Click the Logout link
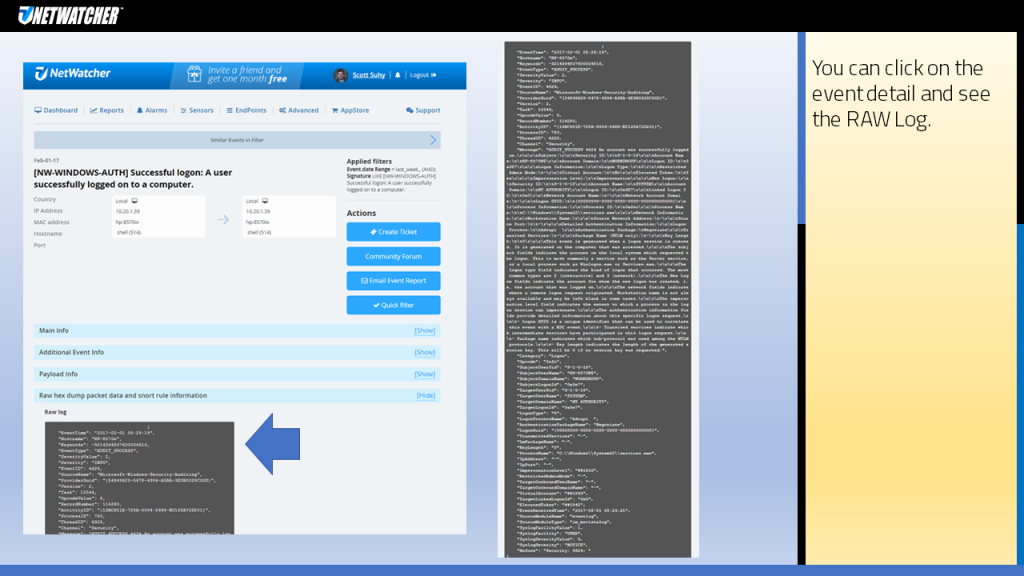Viewport: 1024px width, 576px height. [421, 75]
